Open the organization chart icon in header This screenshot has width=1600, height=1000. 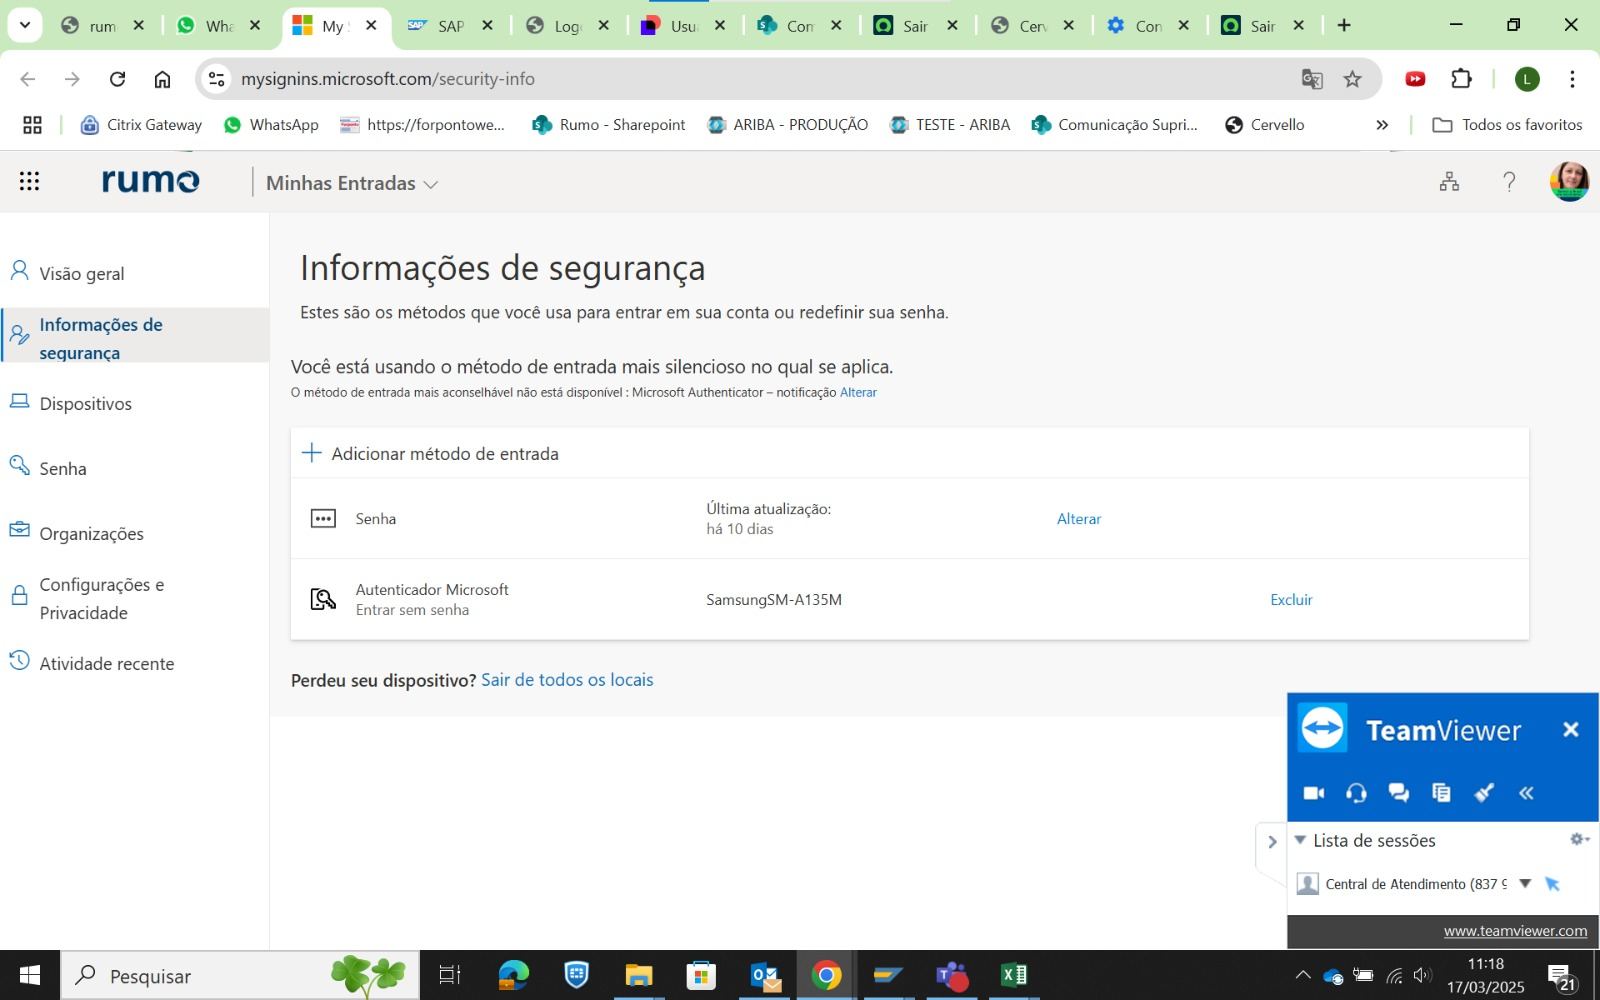tap(1449, 181)
